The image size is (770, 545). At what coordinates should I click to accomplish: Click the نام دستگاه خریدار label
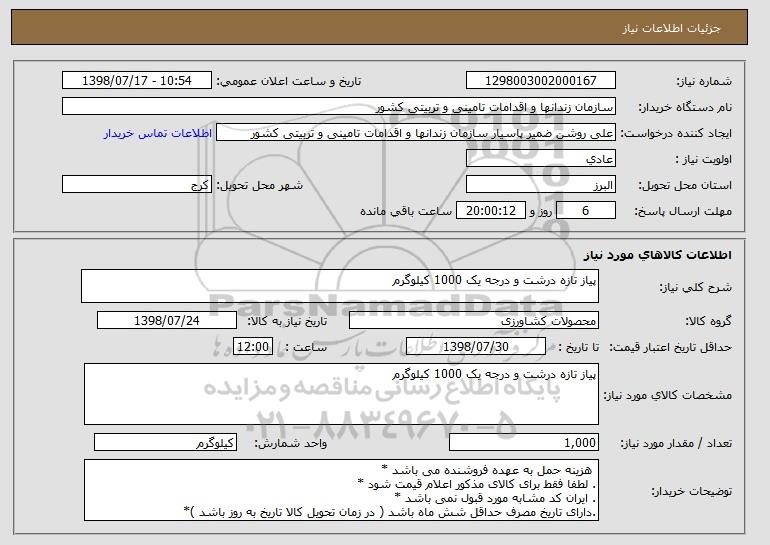(685, 107)
